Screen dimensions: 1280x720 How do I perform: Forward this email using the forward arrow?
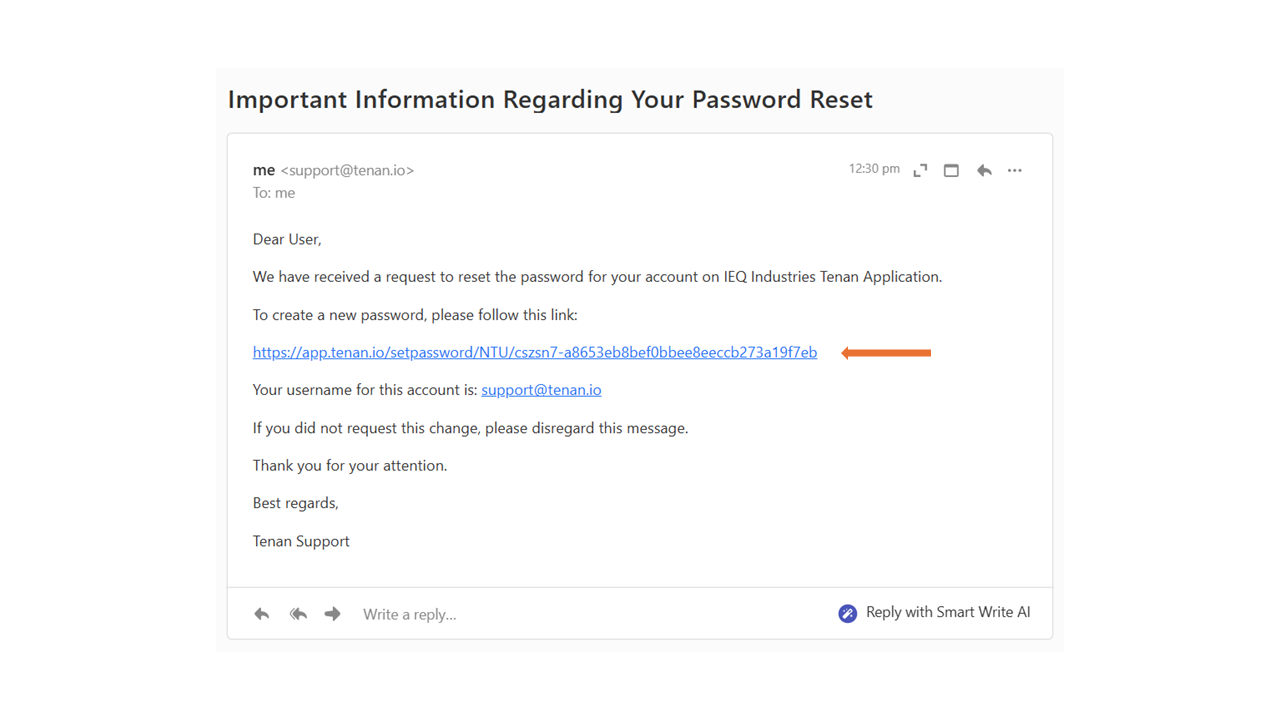coord(332,614)
